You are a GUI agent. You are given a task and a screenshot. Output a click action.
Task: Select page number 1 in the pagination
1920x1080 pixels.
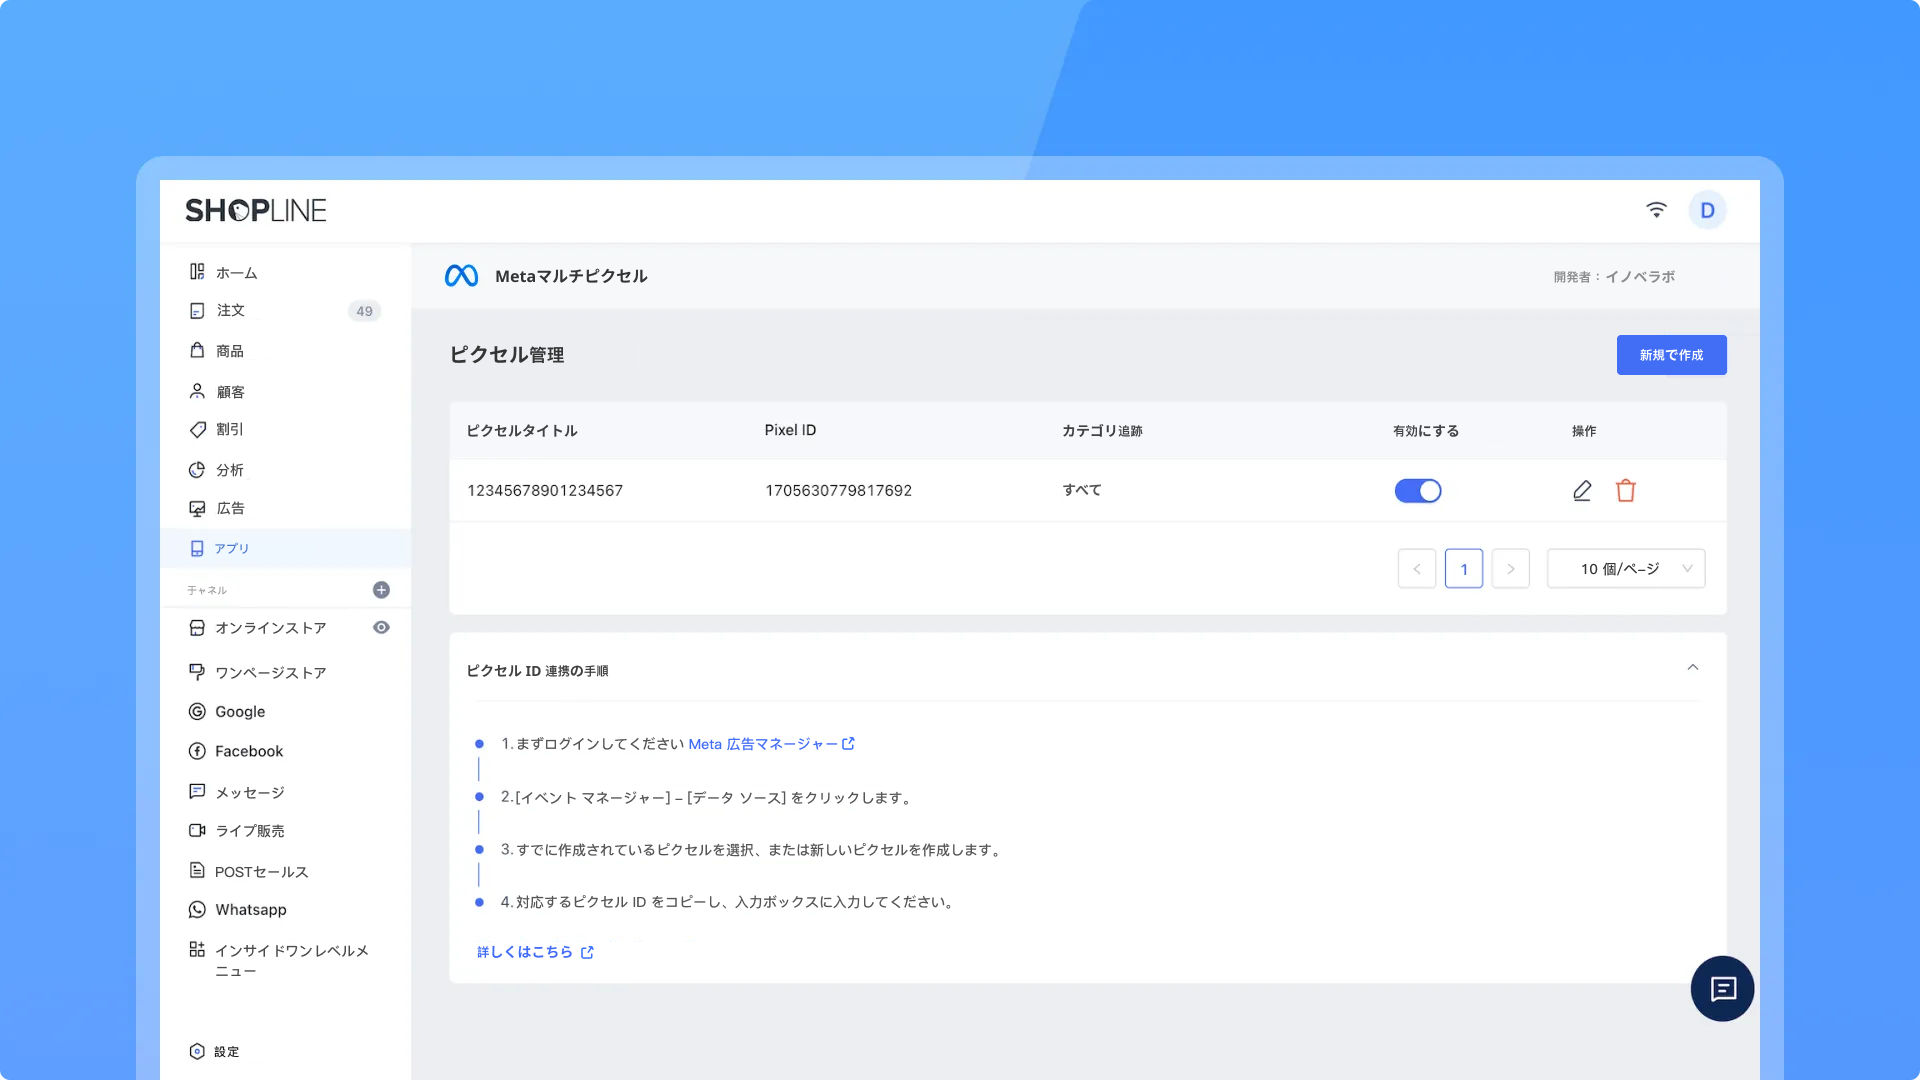(1464, 569)
